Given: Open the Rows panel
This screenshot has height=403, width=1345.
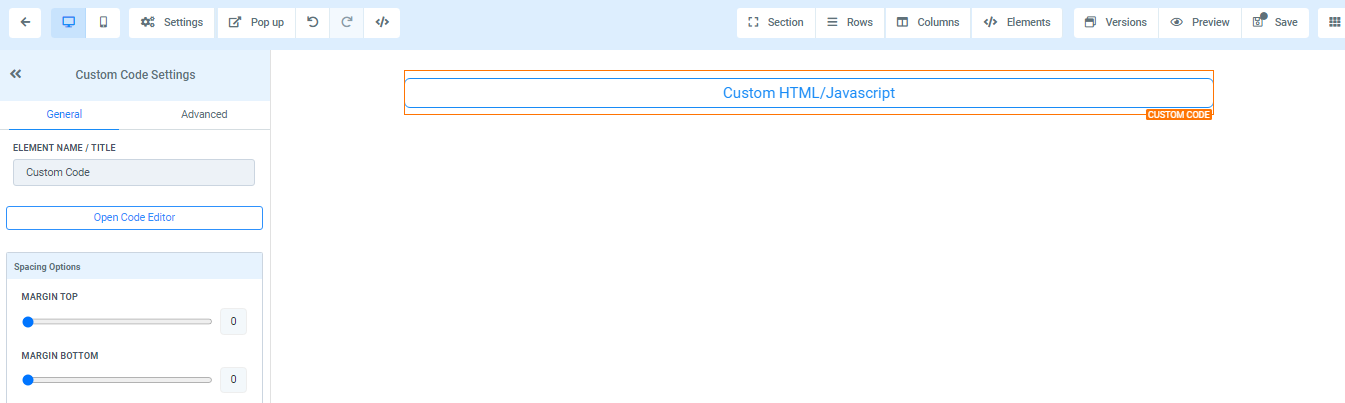Looking at the screenshot, I should pos(849,22).
